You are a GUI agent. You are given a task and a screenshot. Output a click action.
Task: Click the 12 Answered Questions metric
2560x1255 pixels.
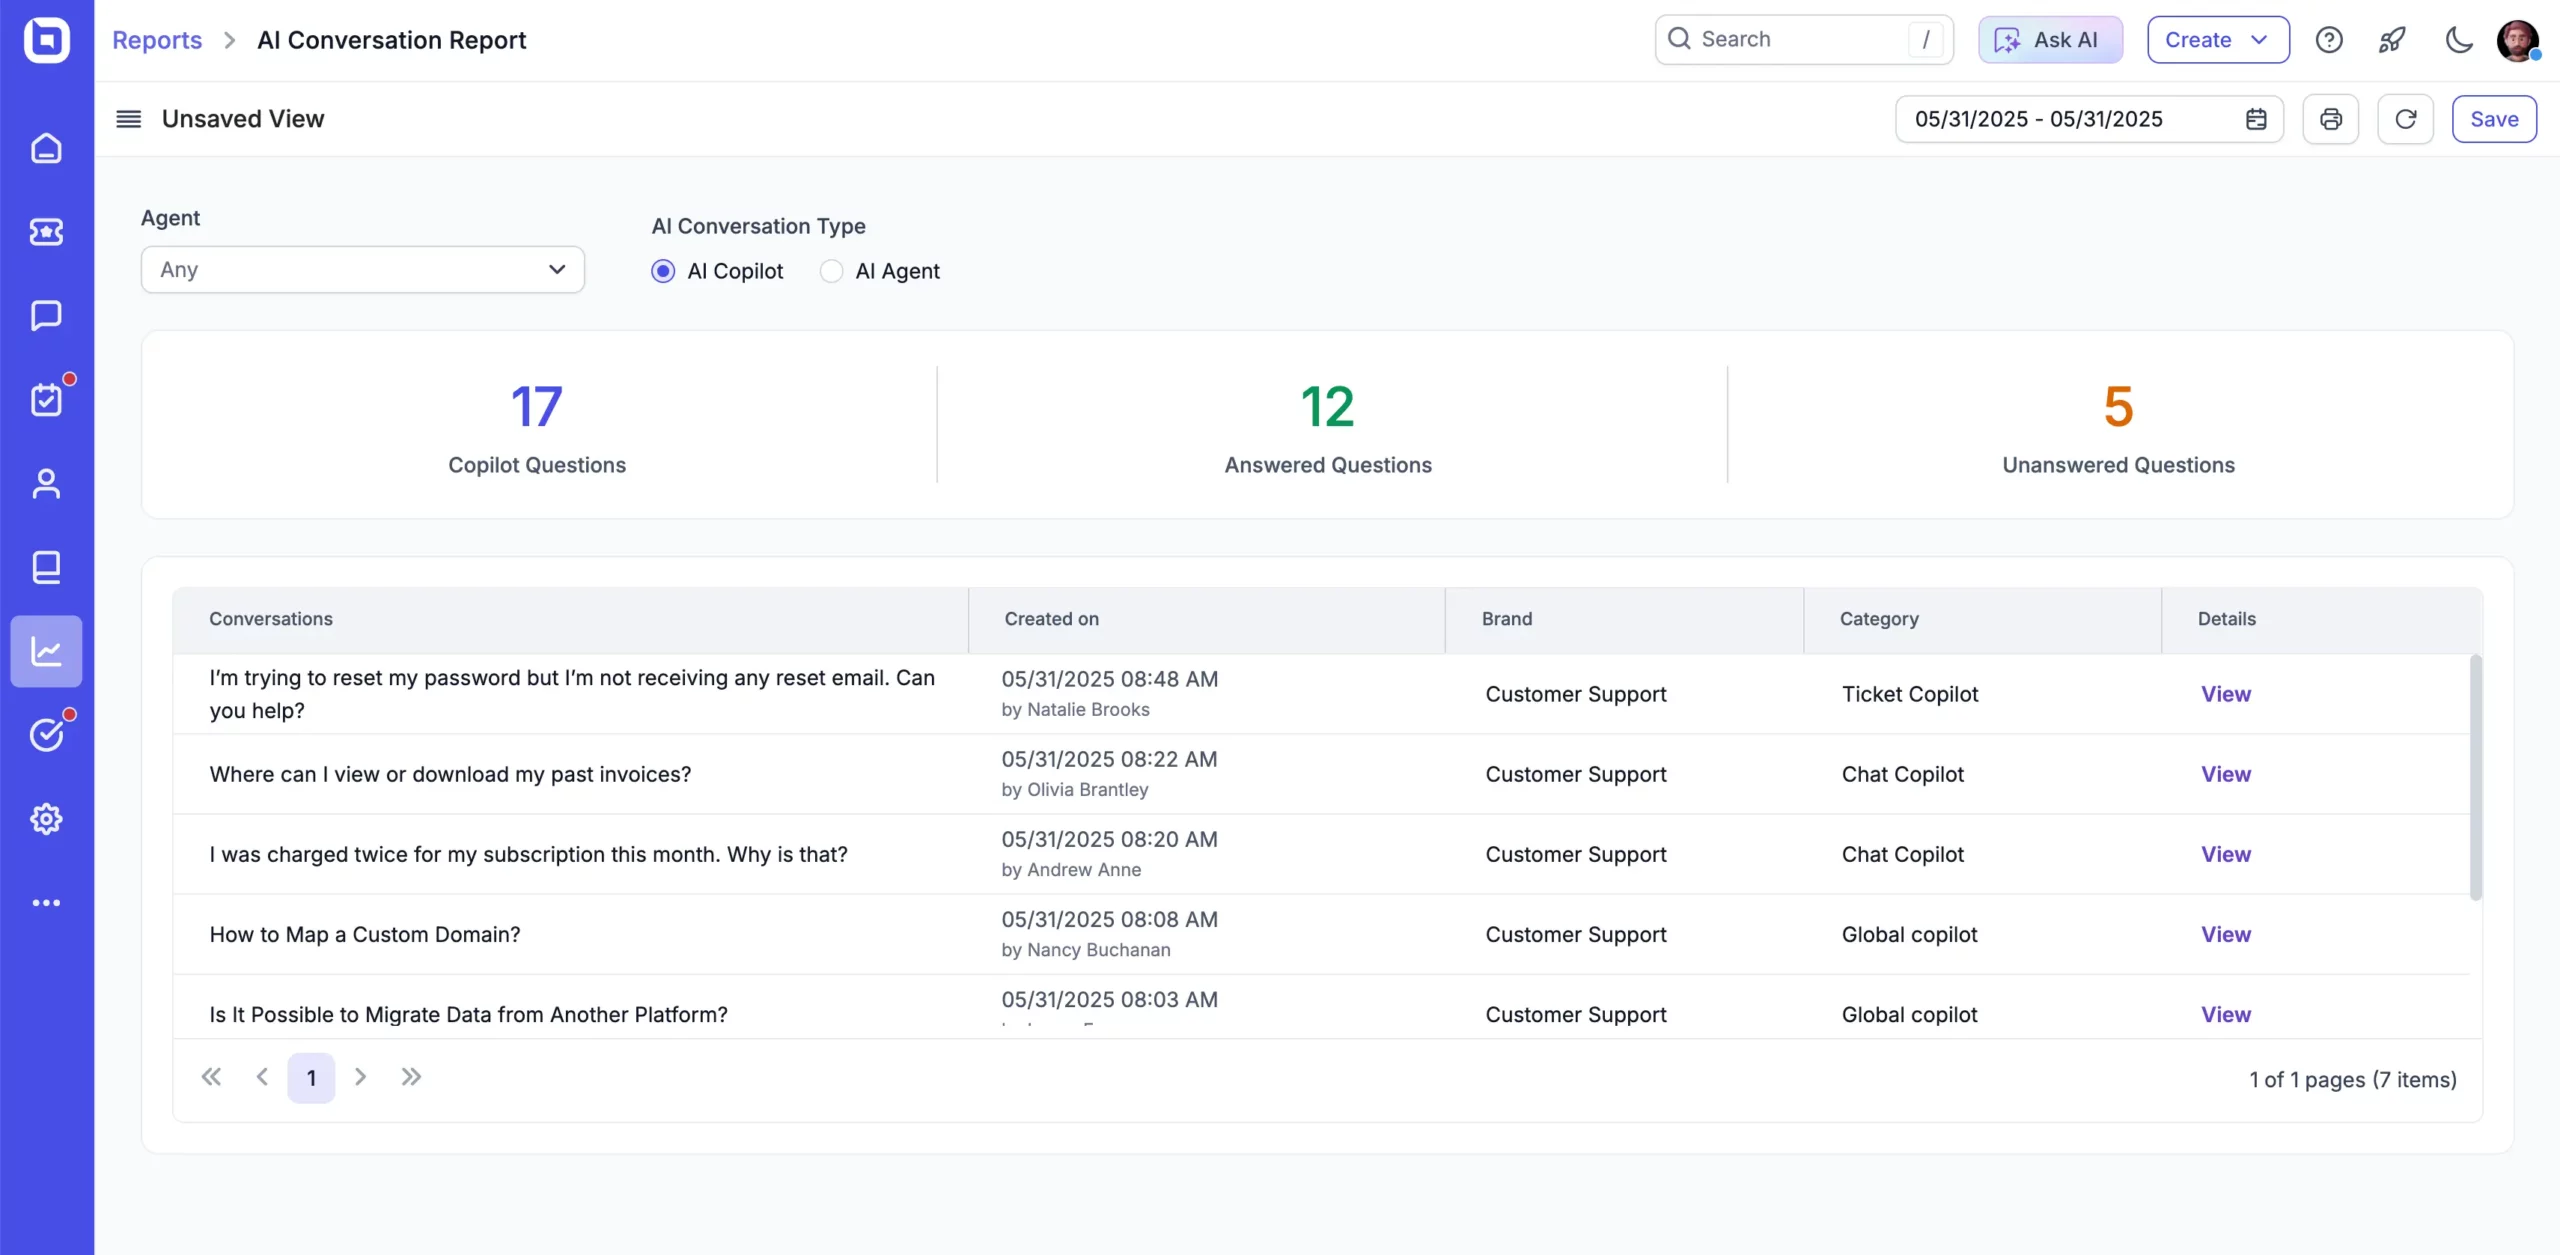[x=1328, y=427]
